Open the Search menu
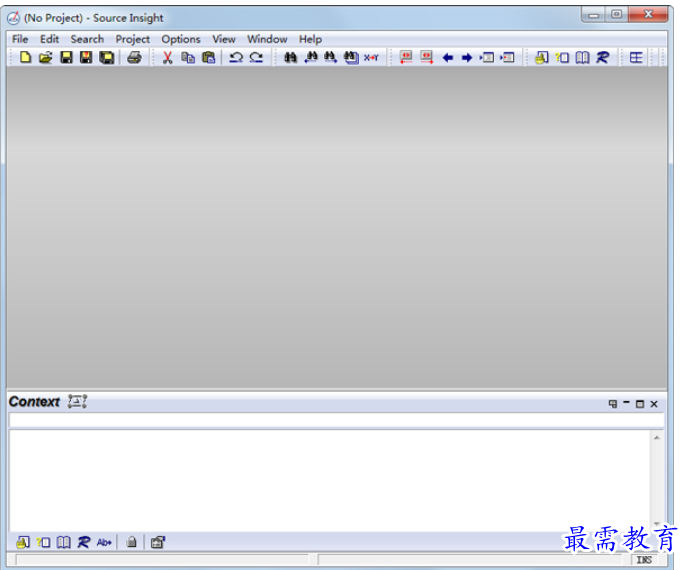The width and height of the screenshot is (686, 570). [87, 39]
